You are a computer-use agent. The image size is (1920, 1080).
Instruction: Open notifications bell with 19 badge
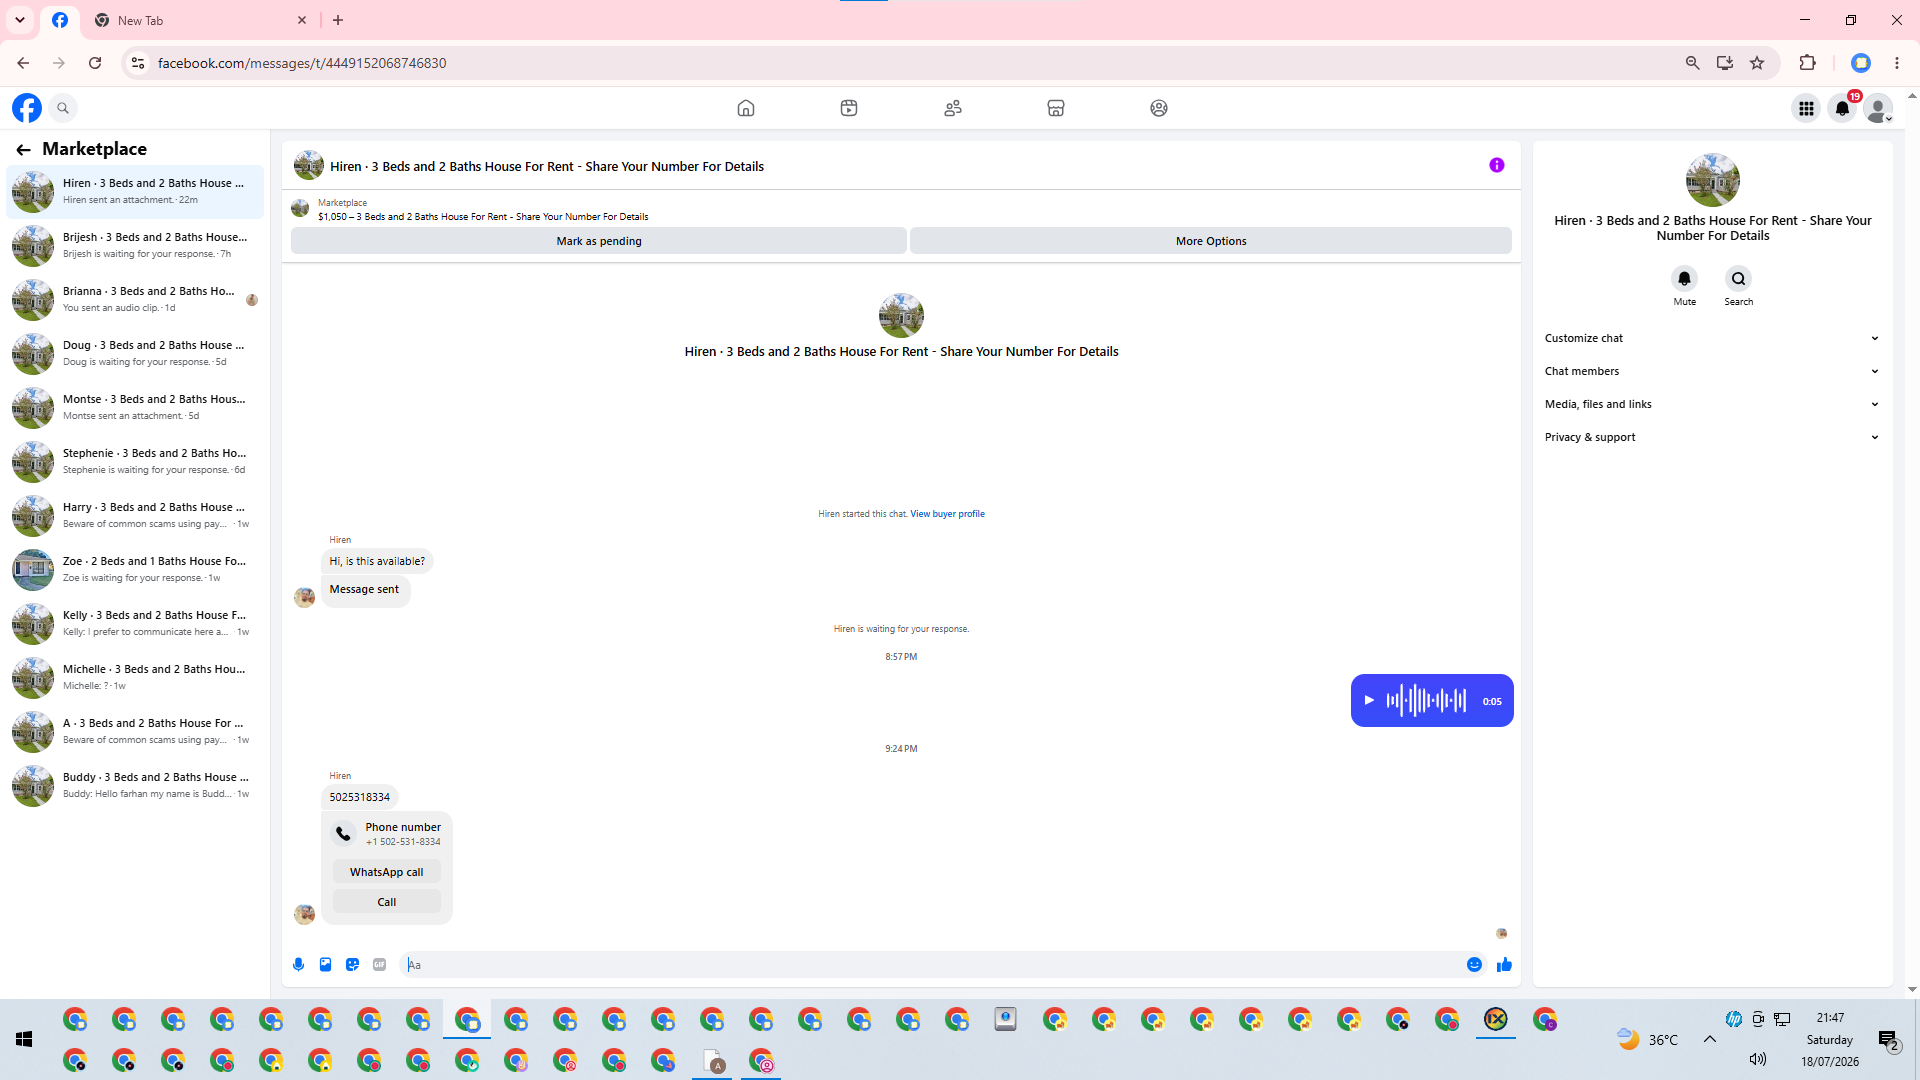click(1842, 108)
